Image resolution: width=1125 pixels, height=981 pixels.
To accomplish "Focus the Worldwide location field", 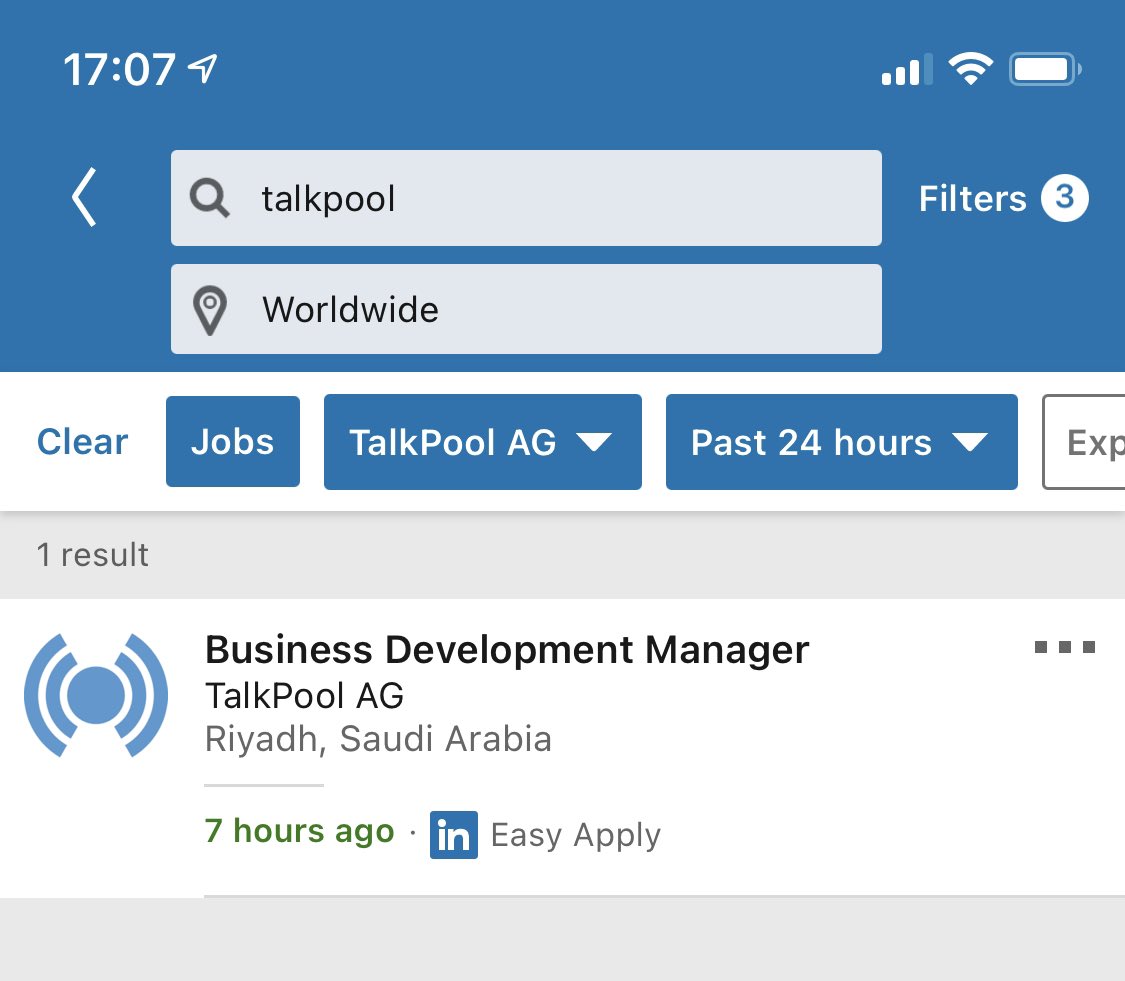I will pos(526,309).
